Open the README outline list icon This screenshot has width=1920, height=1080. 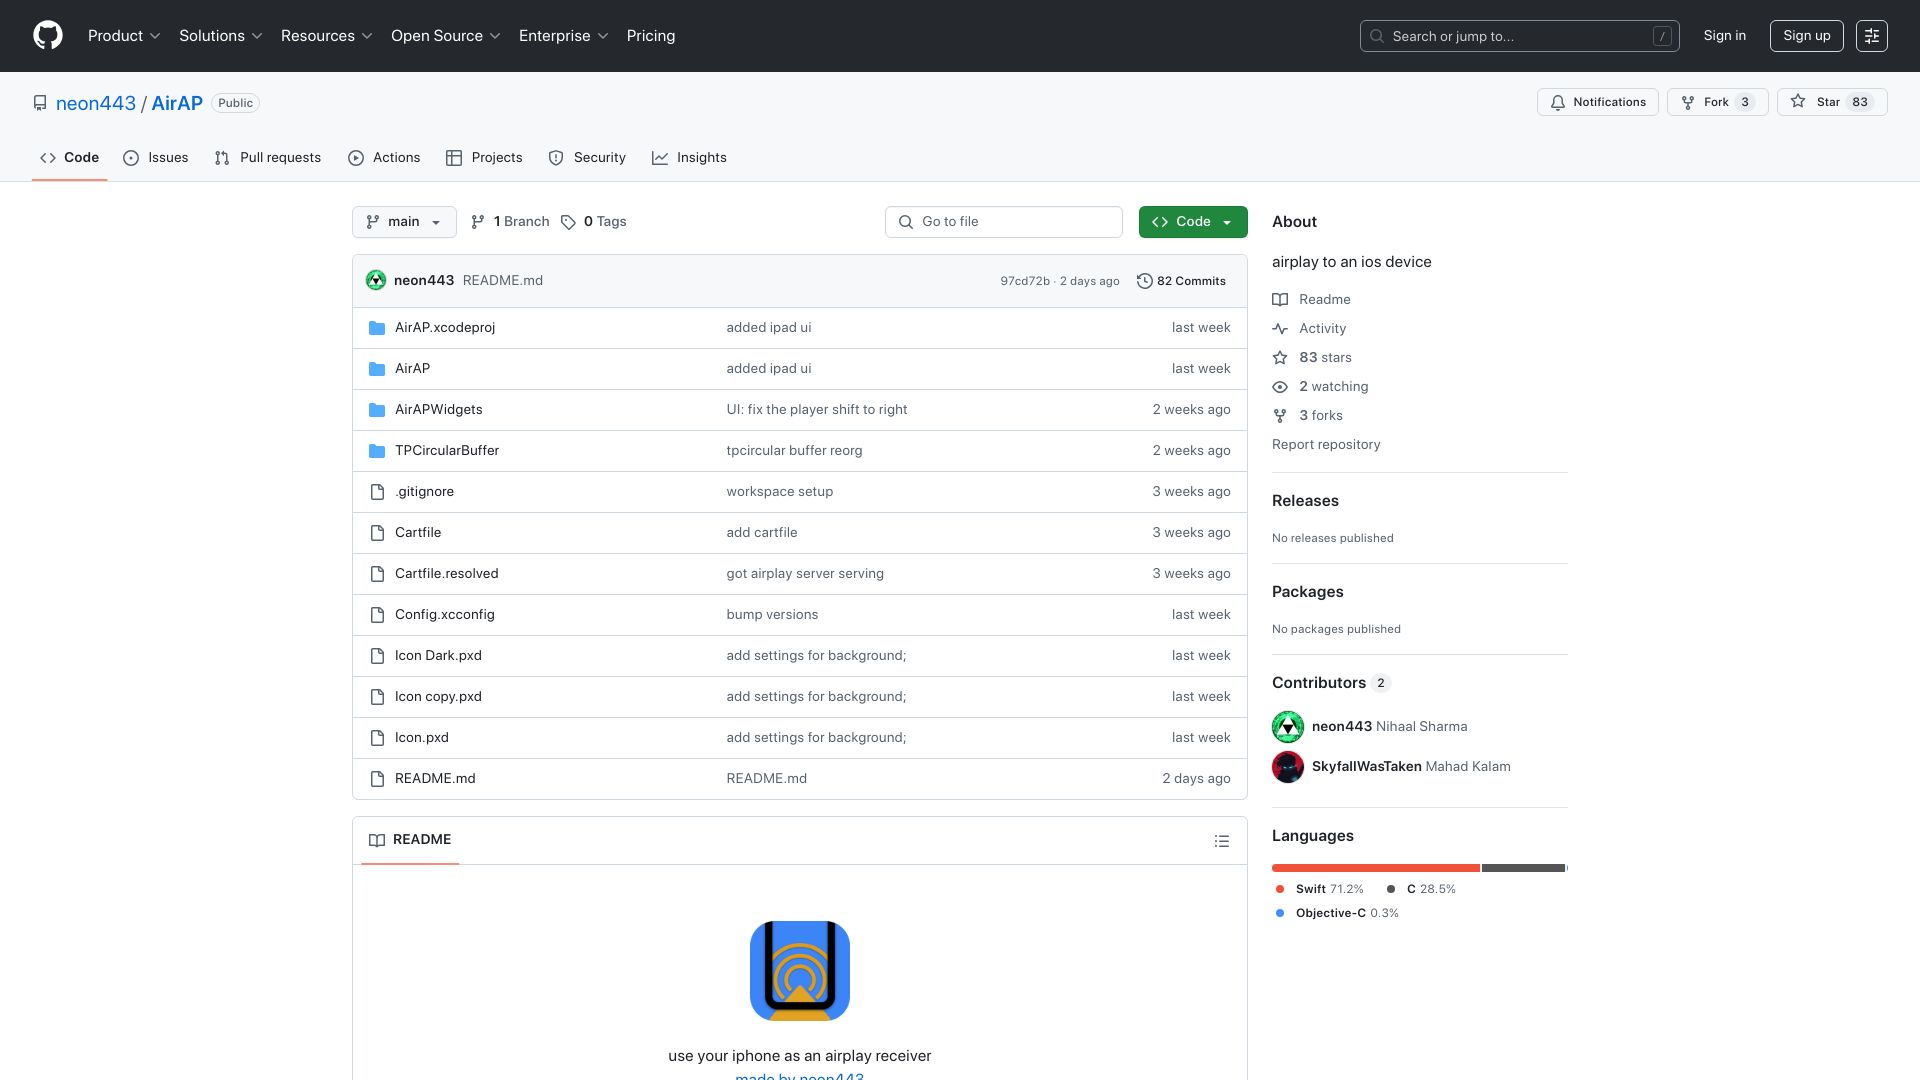pyautogui.click(x=1221, y=841)
